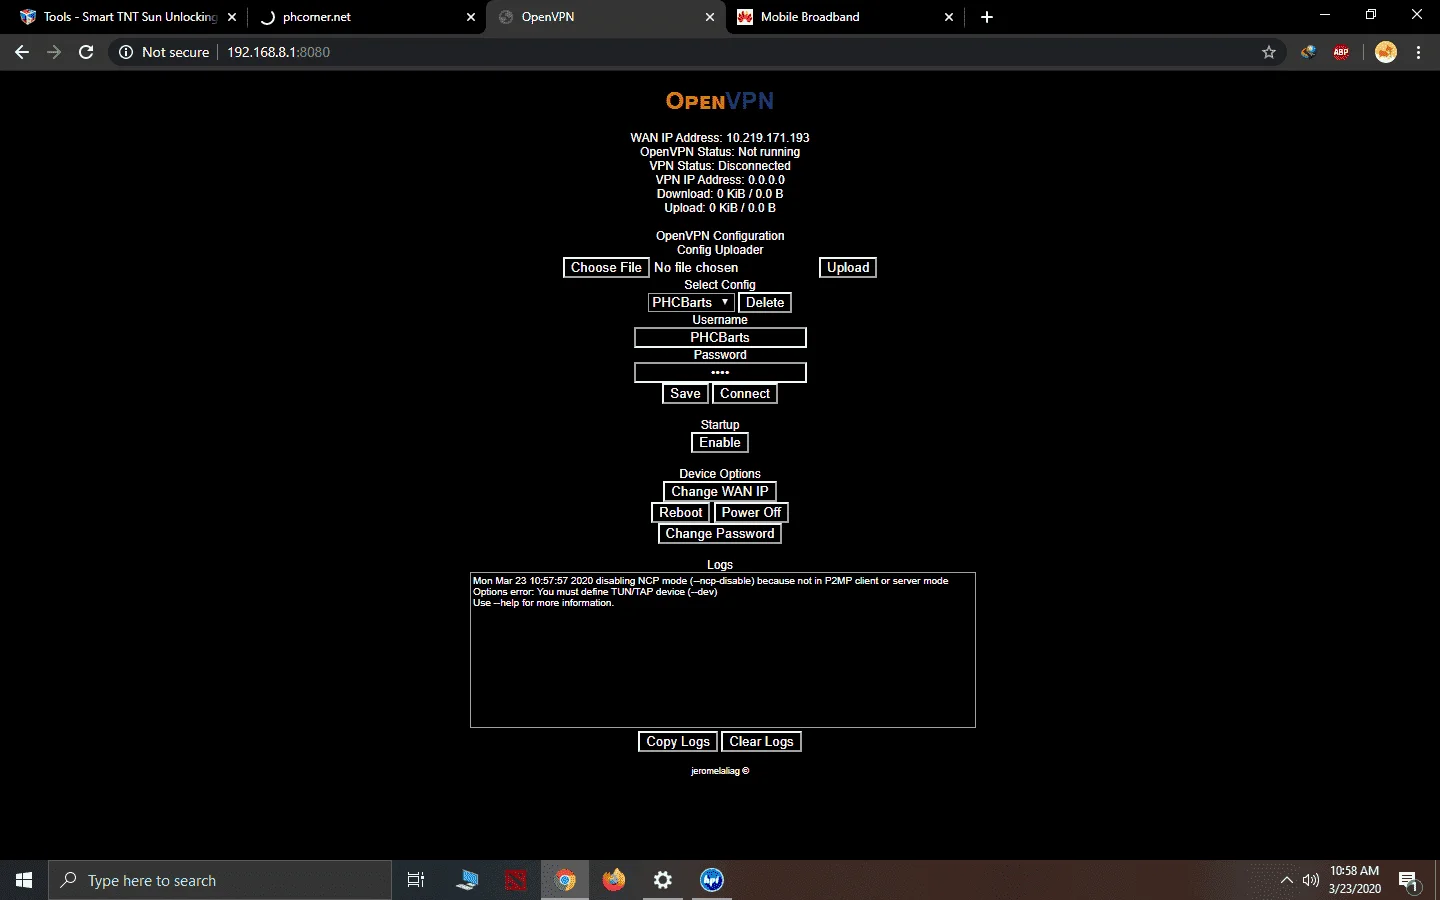This screenshot has width=1440, height=900.
Task: Open the taskbar clock showing 10:58 AM
Action: [x=1354, y=880]
